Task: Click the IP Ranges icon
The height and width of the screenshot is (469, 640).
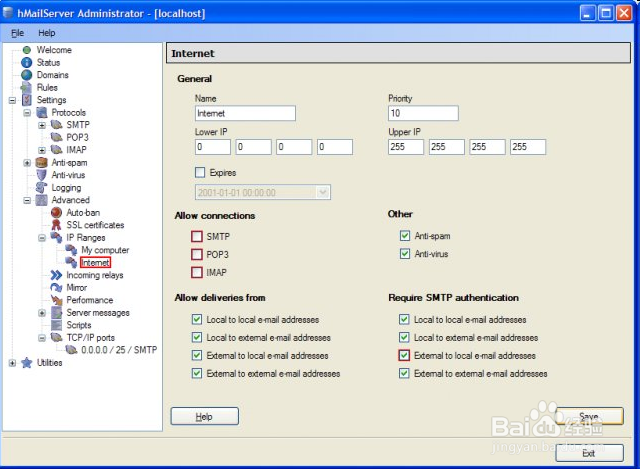Action: point(56,237)
